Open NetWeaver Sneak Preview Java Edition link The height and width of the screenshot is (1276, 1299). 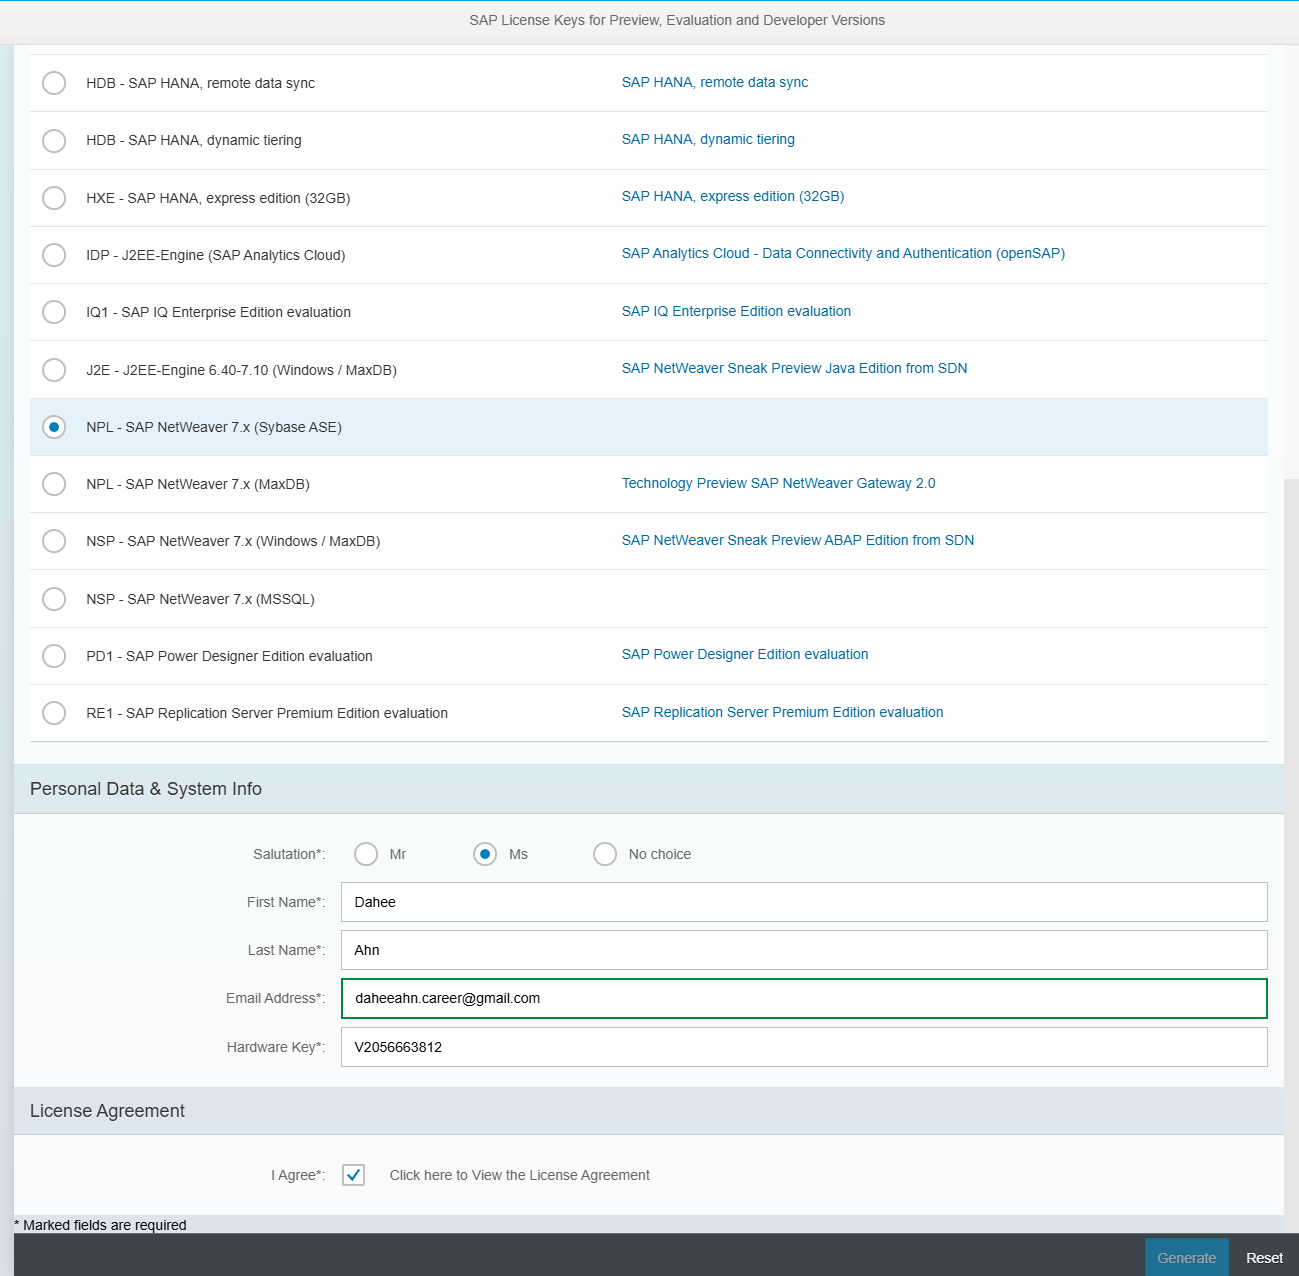(x=794, y=368)
